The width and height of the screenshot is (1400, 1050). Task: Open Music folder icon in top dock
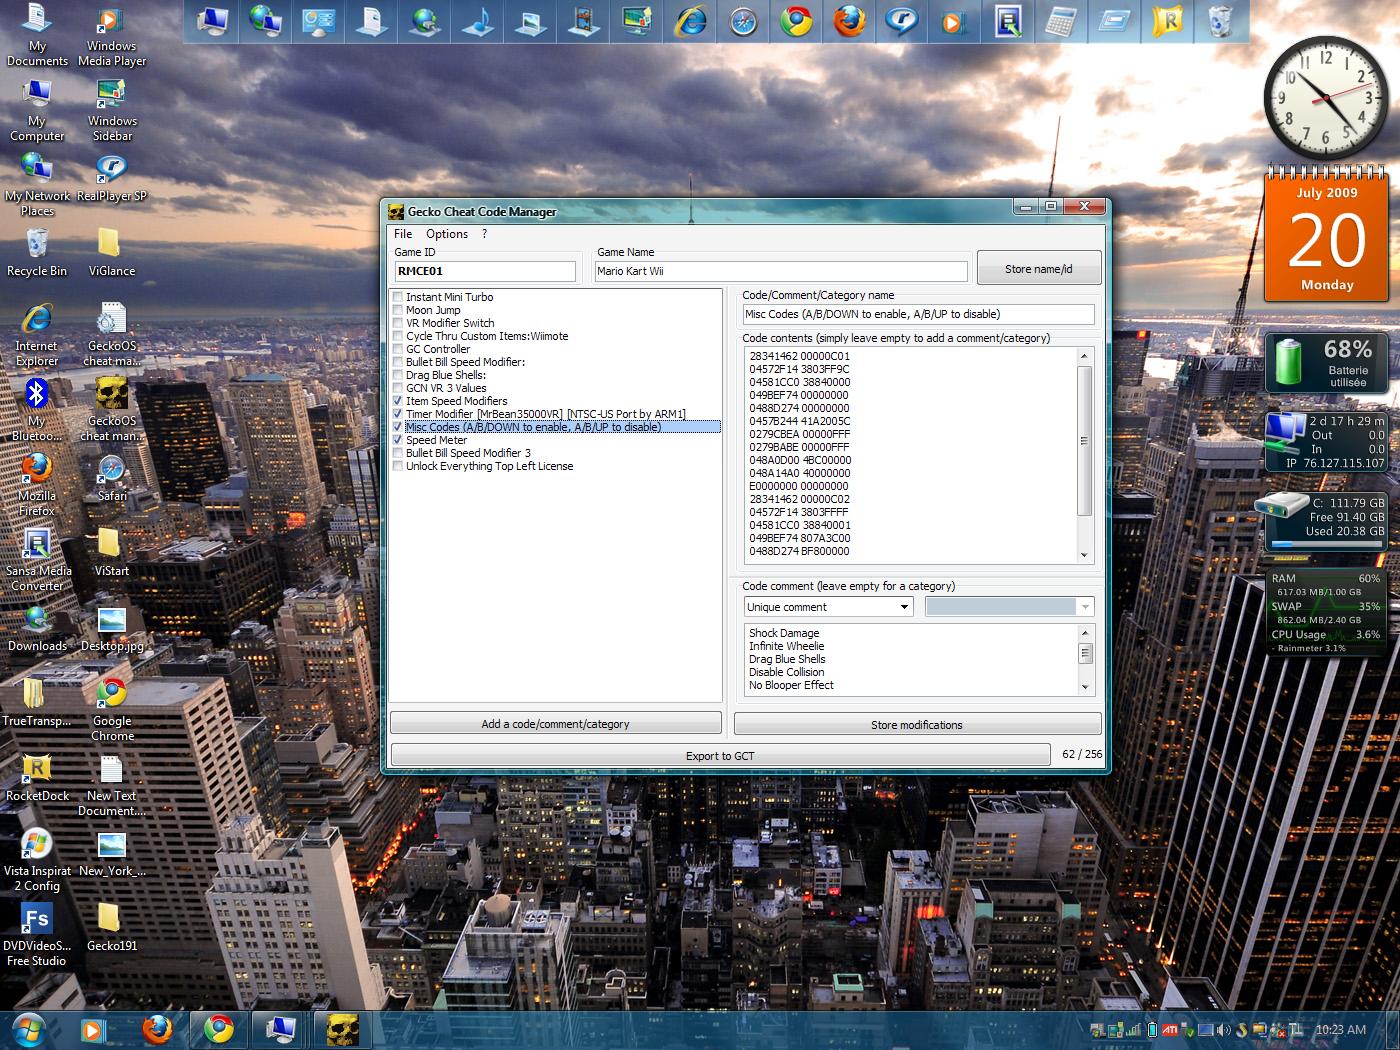[478, 20]
